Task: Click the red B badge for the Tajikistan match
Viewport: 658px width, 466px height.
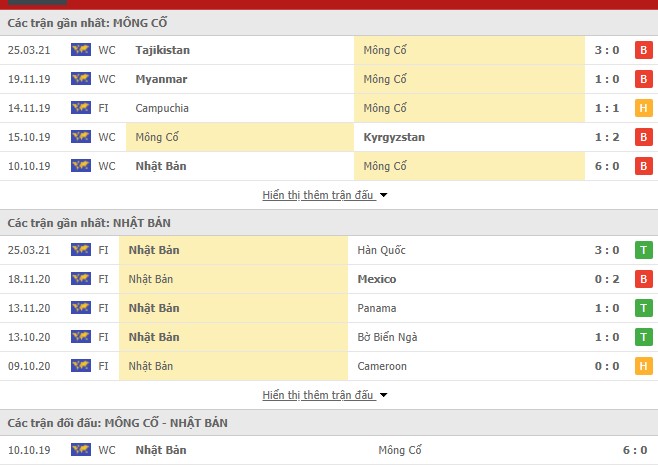Action: click(x=644, y=50)
